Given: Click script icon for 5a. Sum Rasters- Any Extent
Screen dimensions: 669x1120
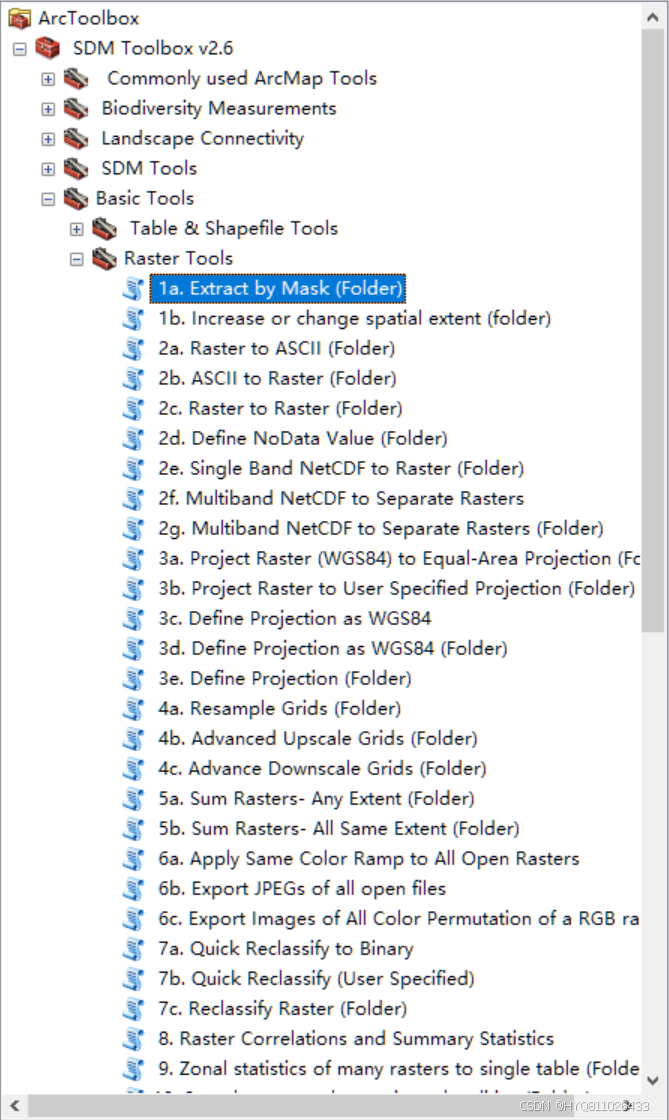Looking at the screenshot, I should click(x=133, y=799).
